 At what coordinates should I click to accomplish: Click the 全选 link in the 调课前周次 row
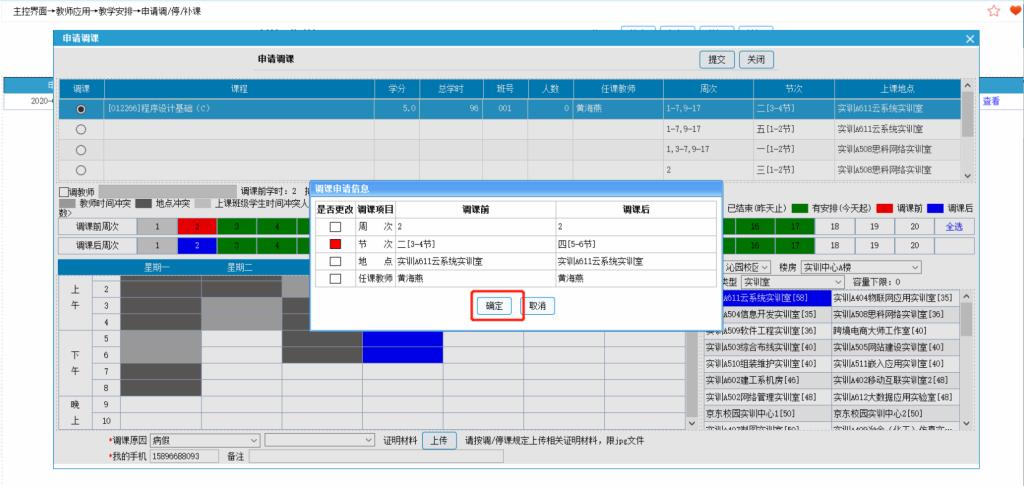(953, 227)
